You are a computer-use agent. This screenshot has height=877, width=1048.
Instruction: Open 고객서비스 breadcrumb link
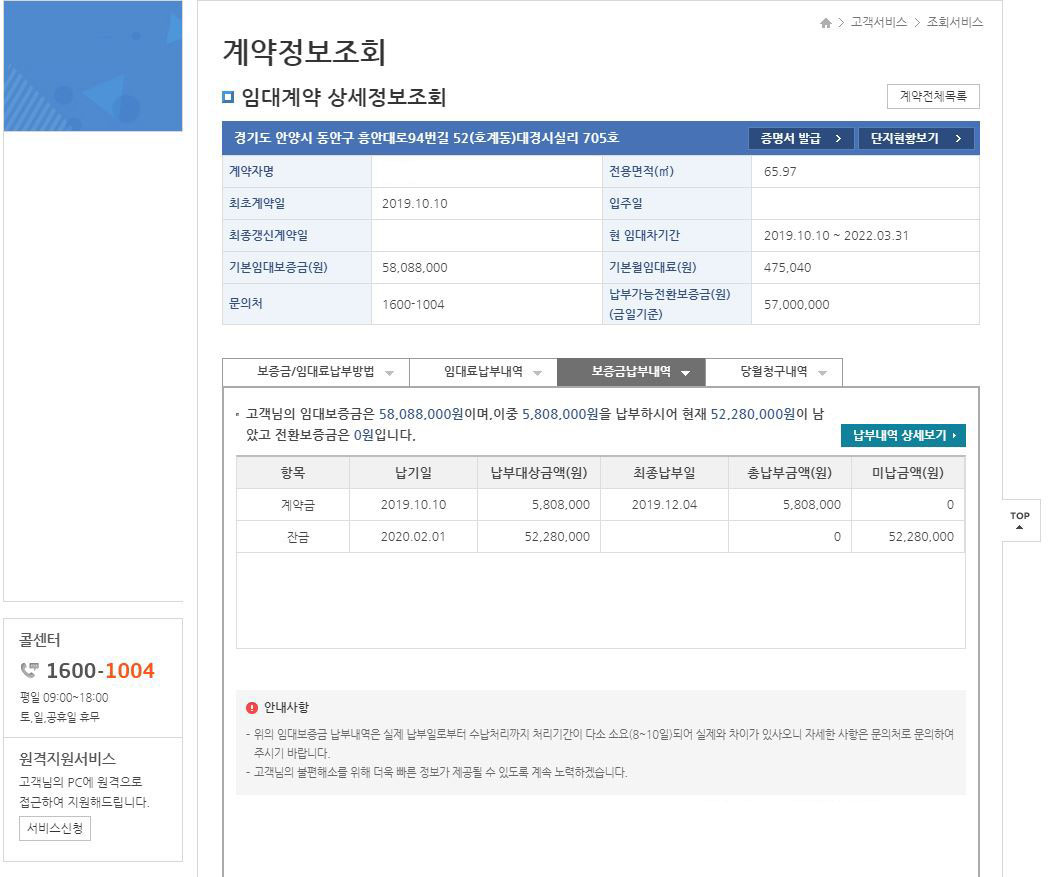coord(878,22)
